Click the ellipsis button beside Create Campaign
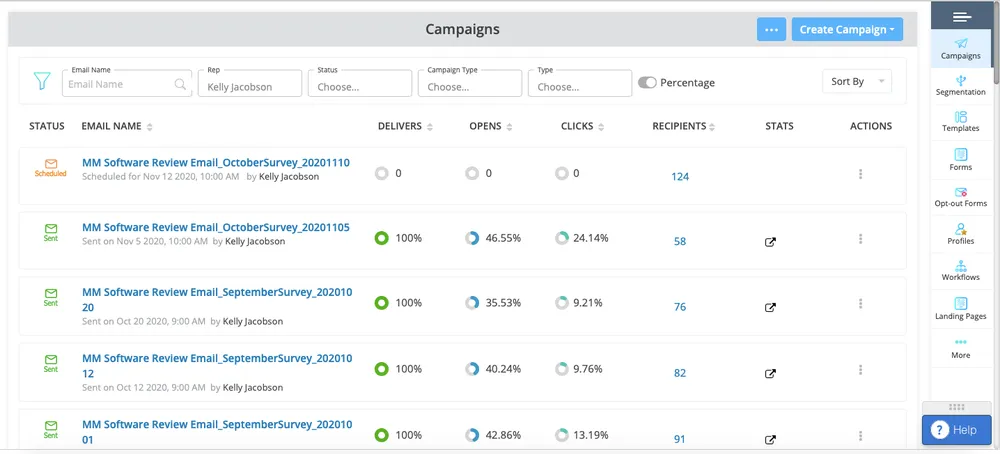 771,30
